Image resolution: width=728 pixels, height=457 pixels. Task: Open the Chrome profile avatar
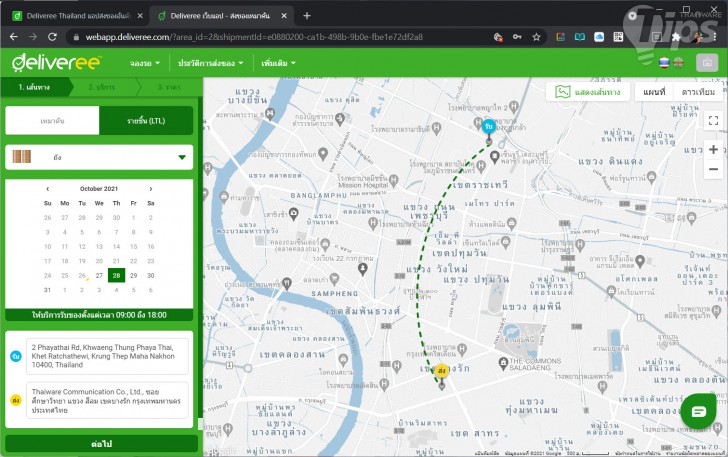696,37
